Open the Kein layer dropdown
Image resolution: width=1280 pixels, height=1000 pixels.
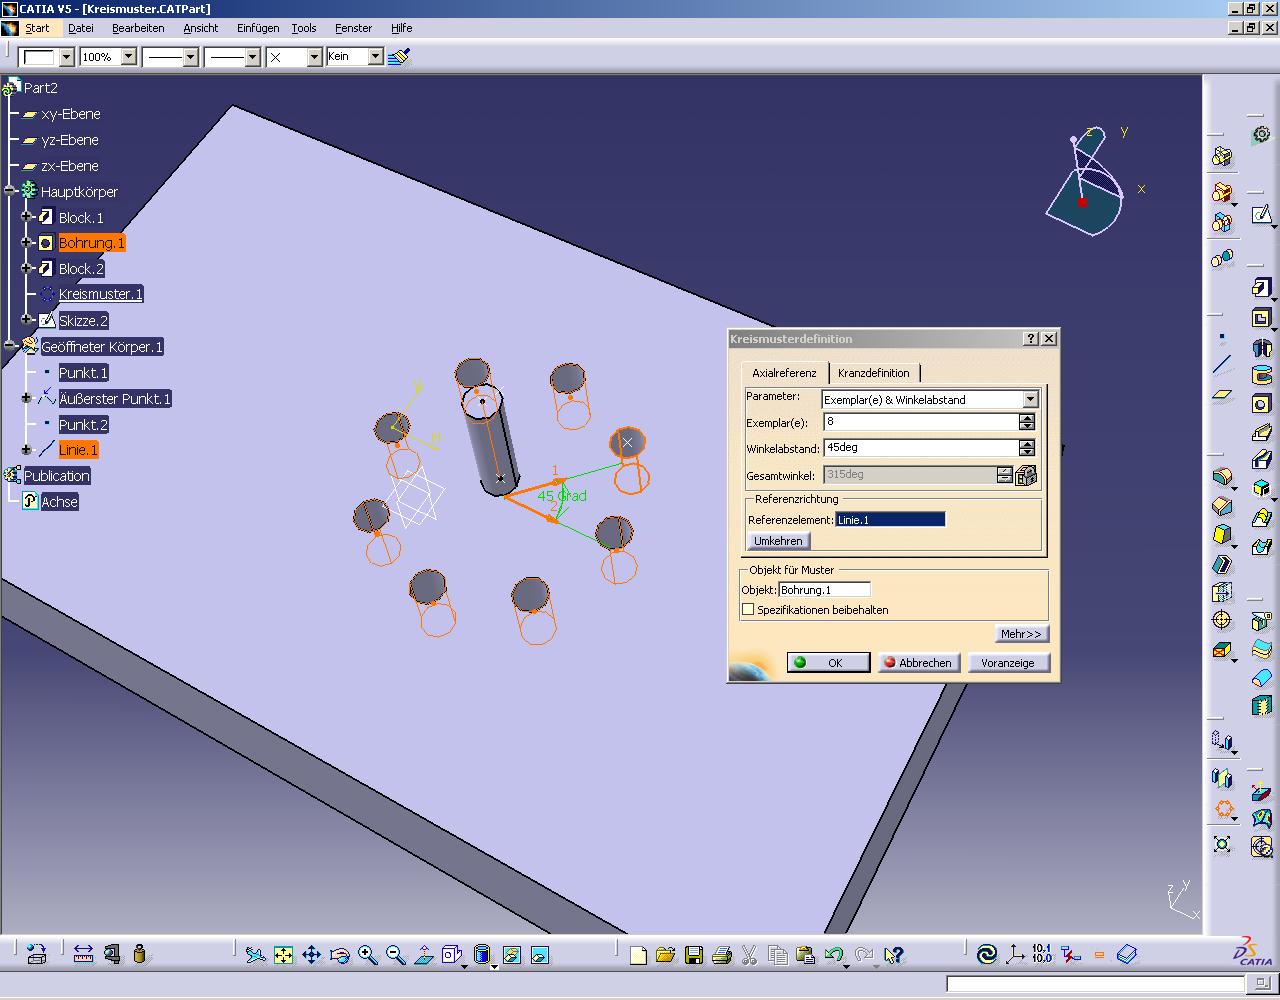pyautogui.click(x=376, y=57)
